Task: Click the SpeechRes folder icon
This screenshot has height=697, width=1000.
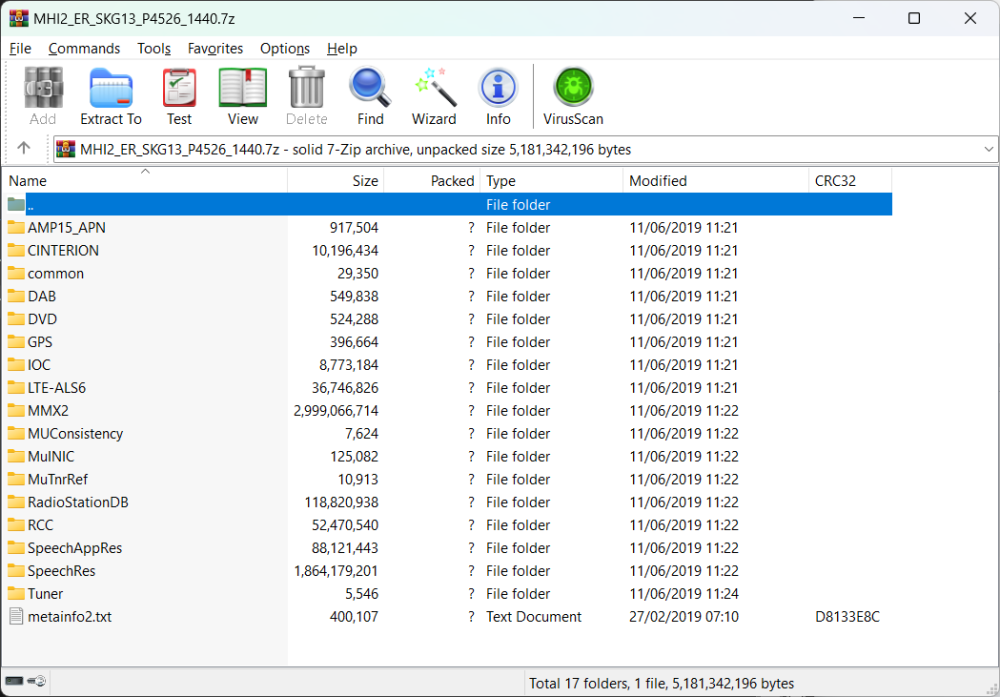Action: tap(16, 571)
